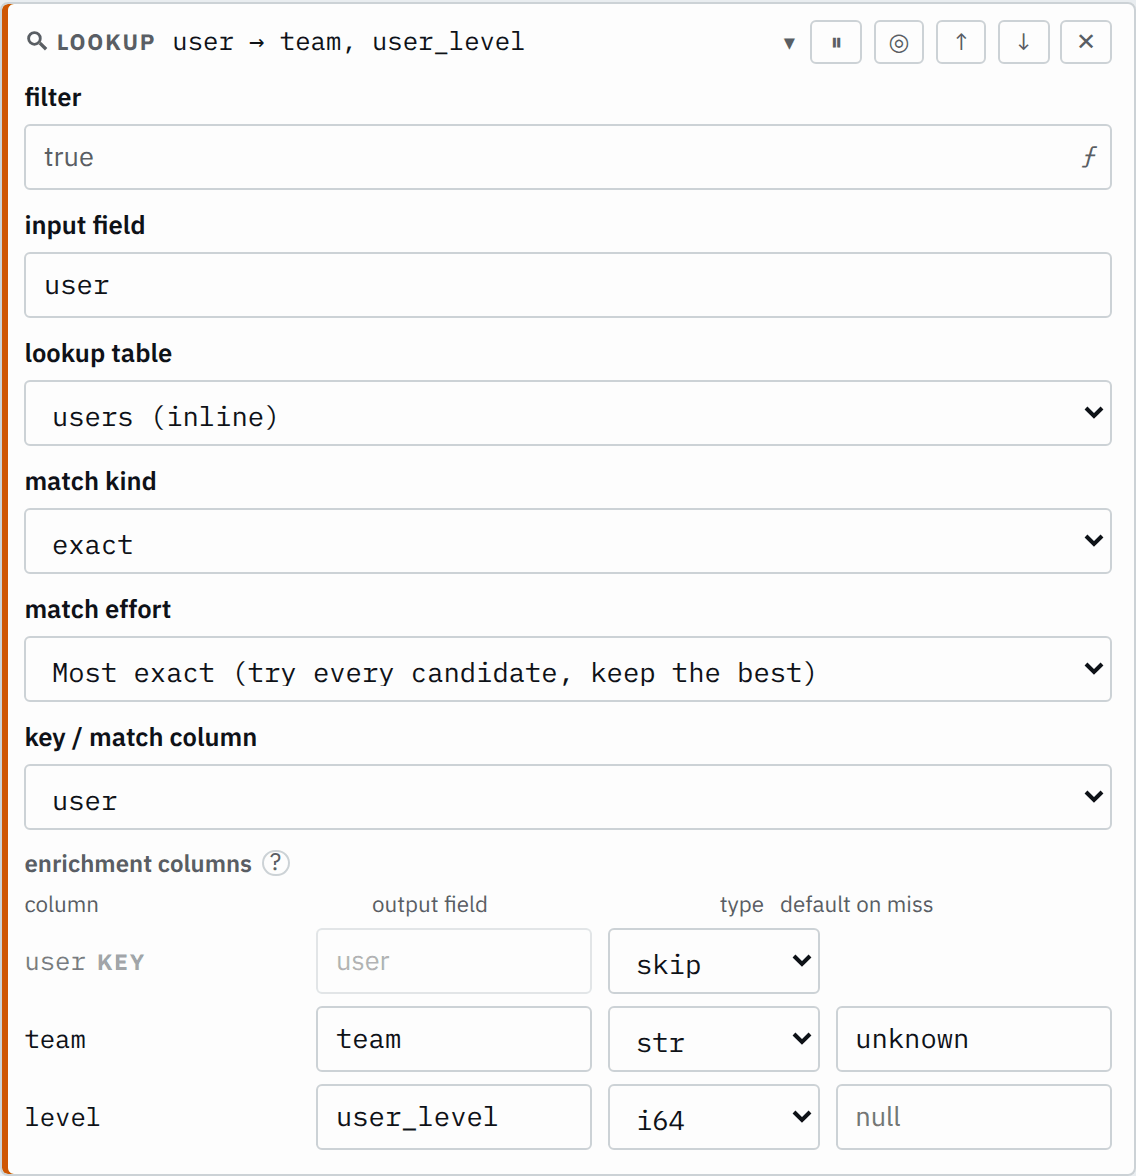
Task: Open the team row type dropdown str
Action: 714,1040
